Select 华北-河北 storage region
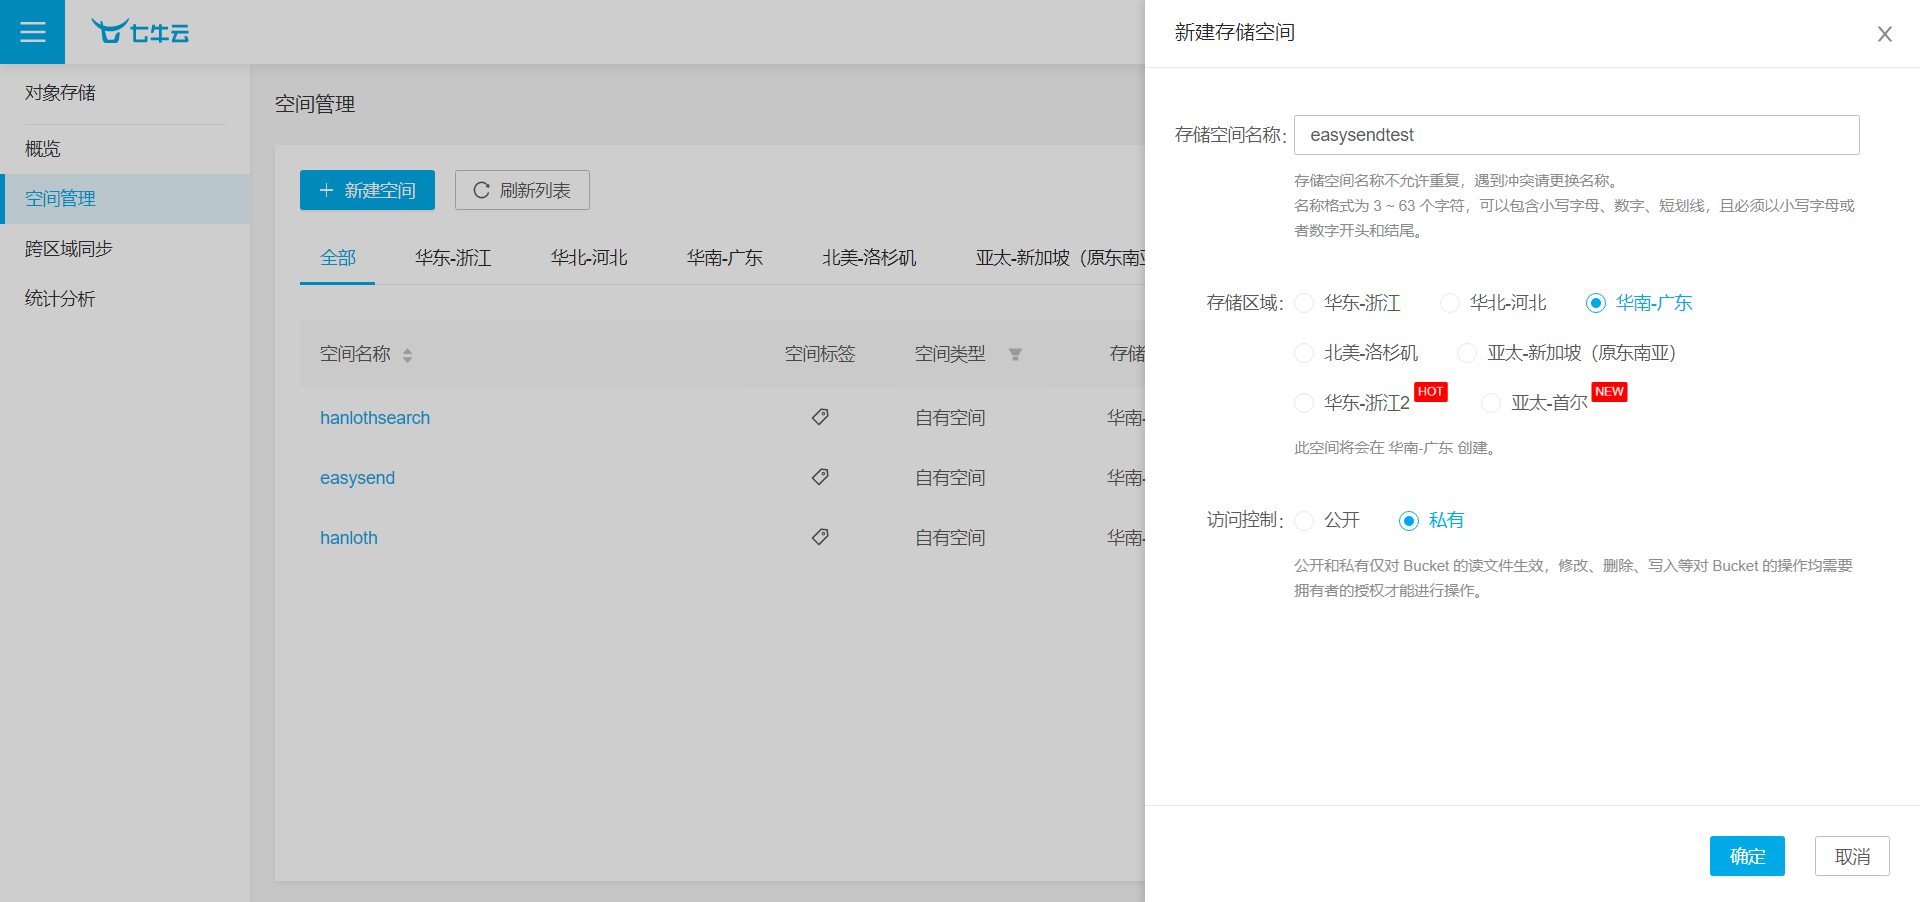 [x=1450, y=303]
